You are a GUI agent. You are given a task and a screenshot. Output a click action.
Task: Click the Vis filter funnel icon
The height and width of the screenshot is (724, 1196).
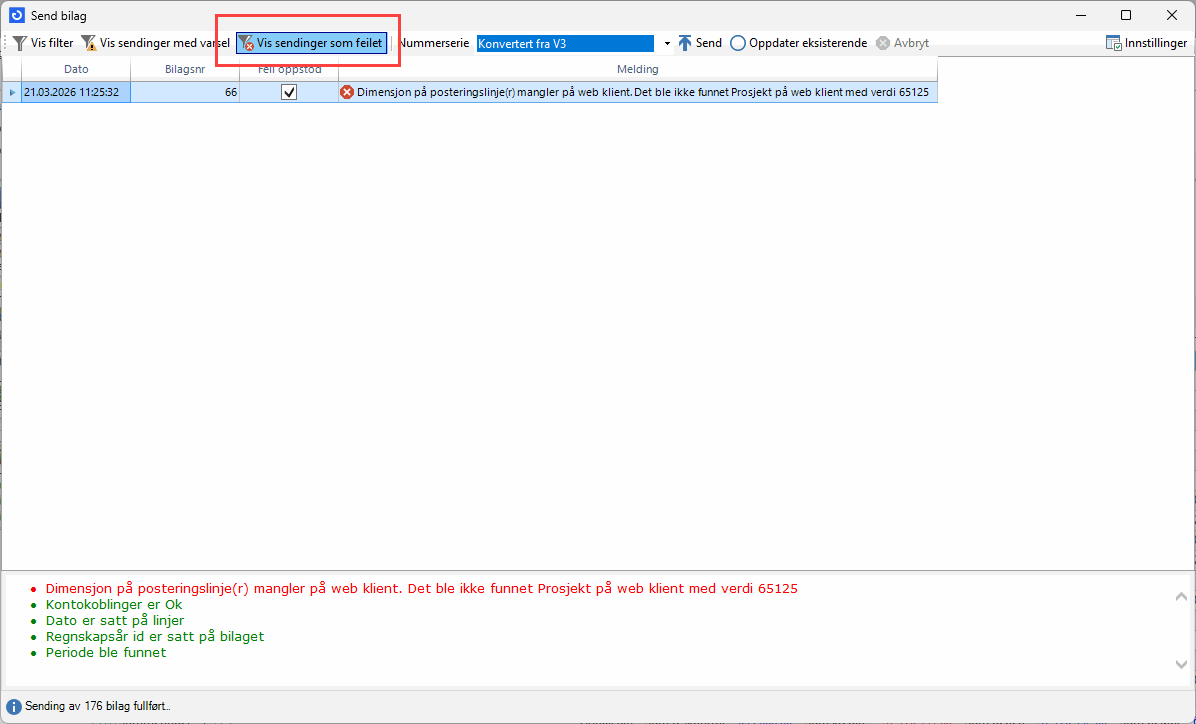coord(19,44)
